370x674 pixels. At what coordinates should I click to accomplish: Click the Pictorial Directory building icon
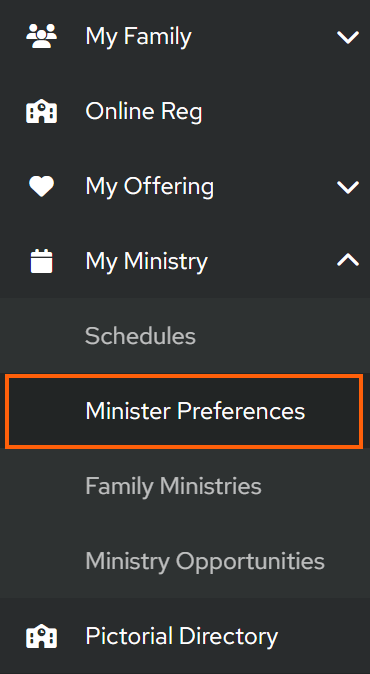click(41, 636)
